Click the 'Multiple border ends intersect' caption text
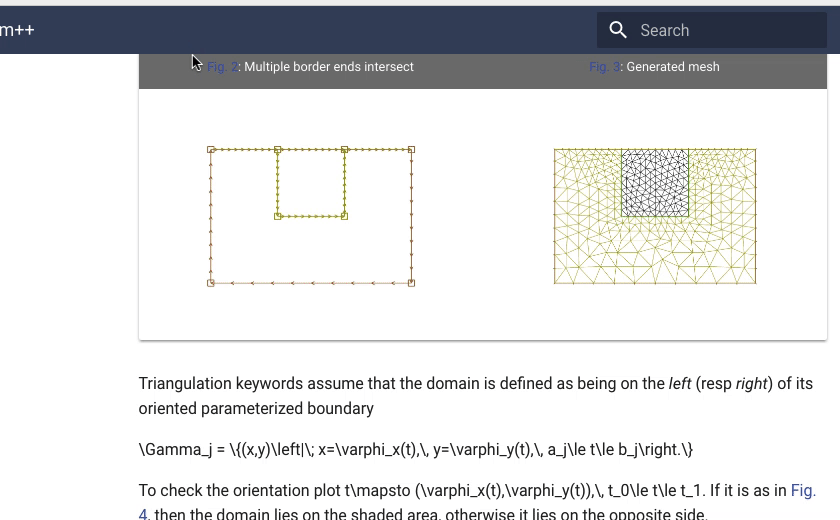Image resolution: width=840 pixels, height=520 pixels. click(329, 67)
